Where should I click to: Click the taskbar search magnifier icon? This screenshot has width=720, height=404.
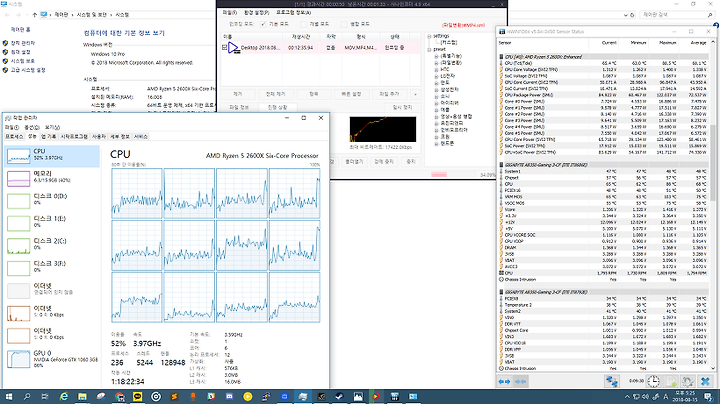[27, 397]
